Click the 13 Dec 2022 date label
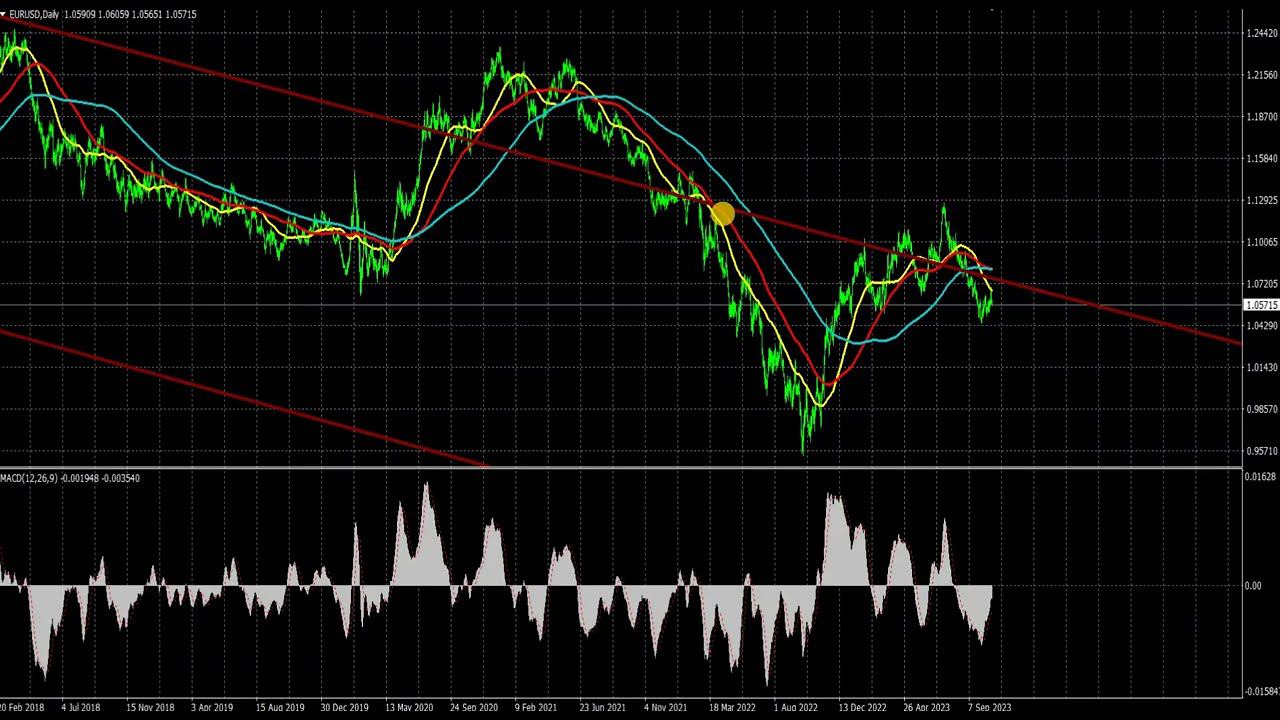 point(862,708)
